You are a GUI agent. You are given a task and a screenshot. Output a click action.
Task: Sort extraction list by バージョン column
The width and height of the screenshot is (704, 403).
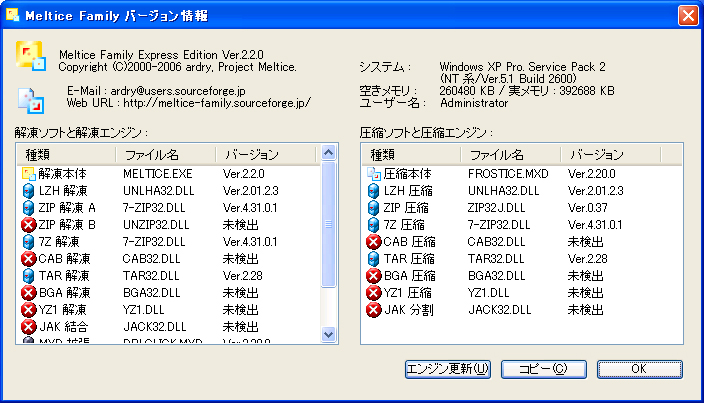pyautogui.click(x=266, y=155)
